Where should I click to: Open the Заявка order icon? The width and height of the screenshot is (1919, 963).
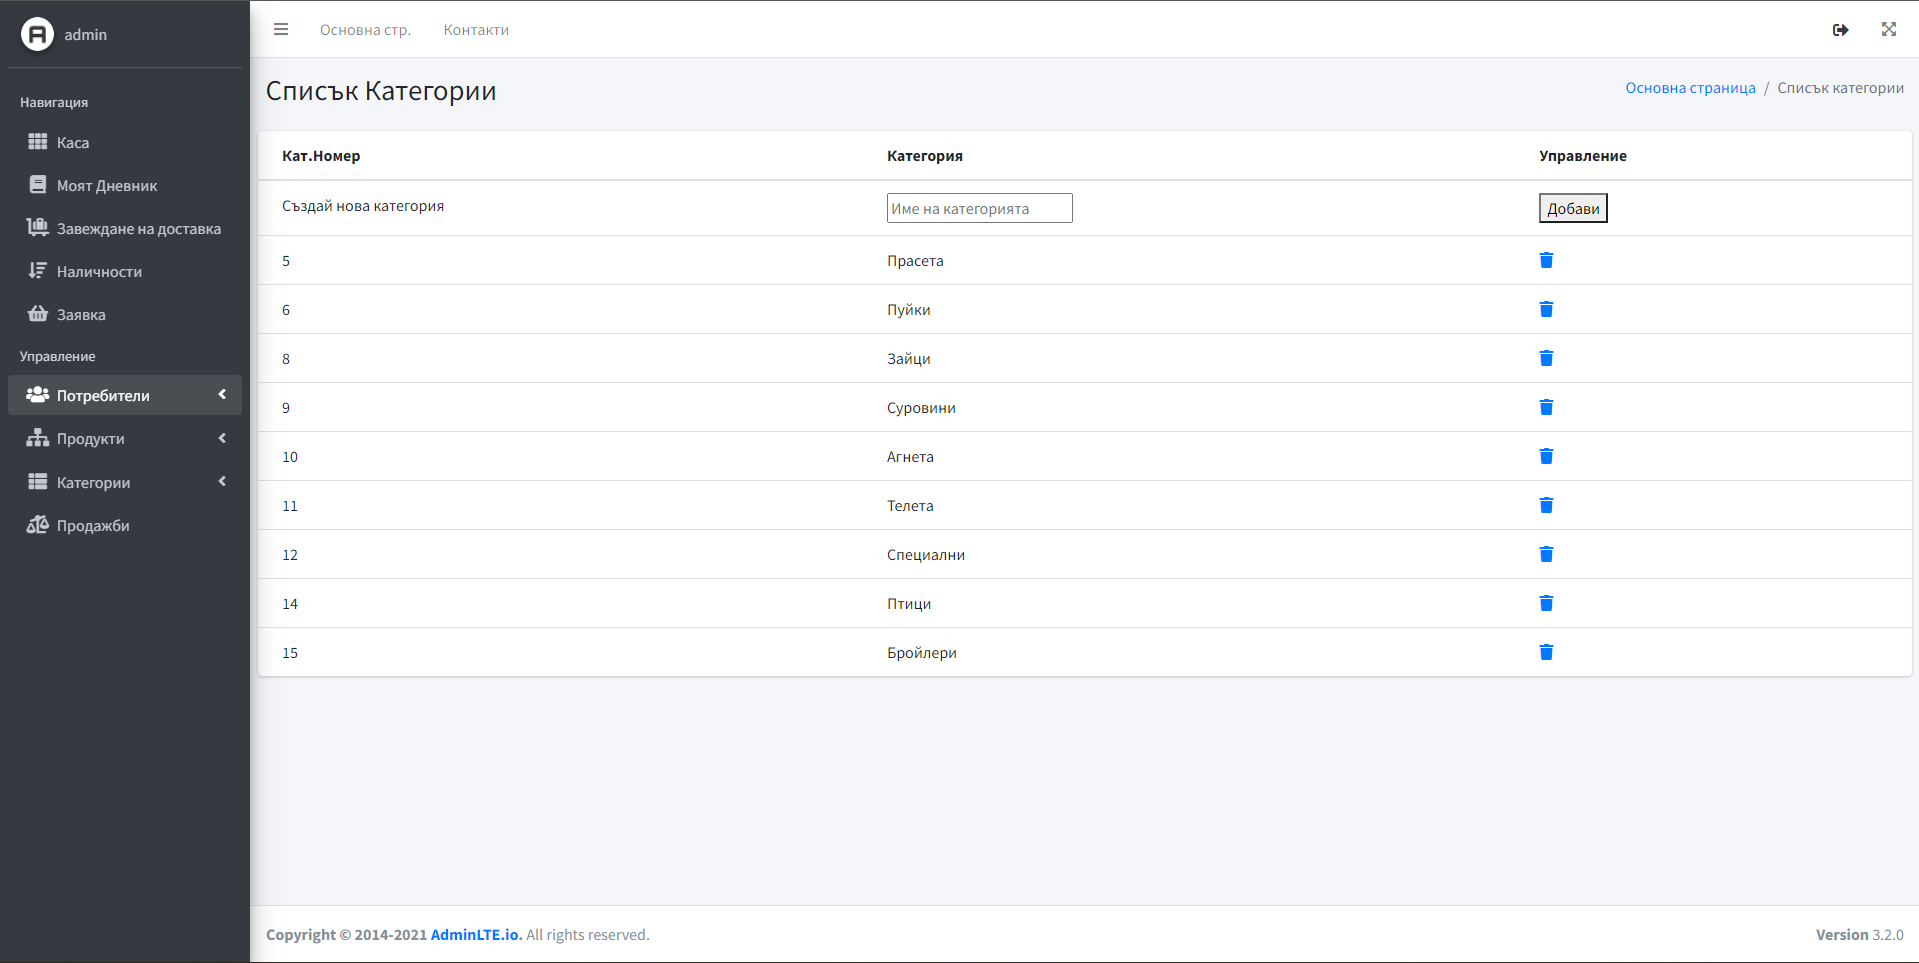[x=37, y=313]
